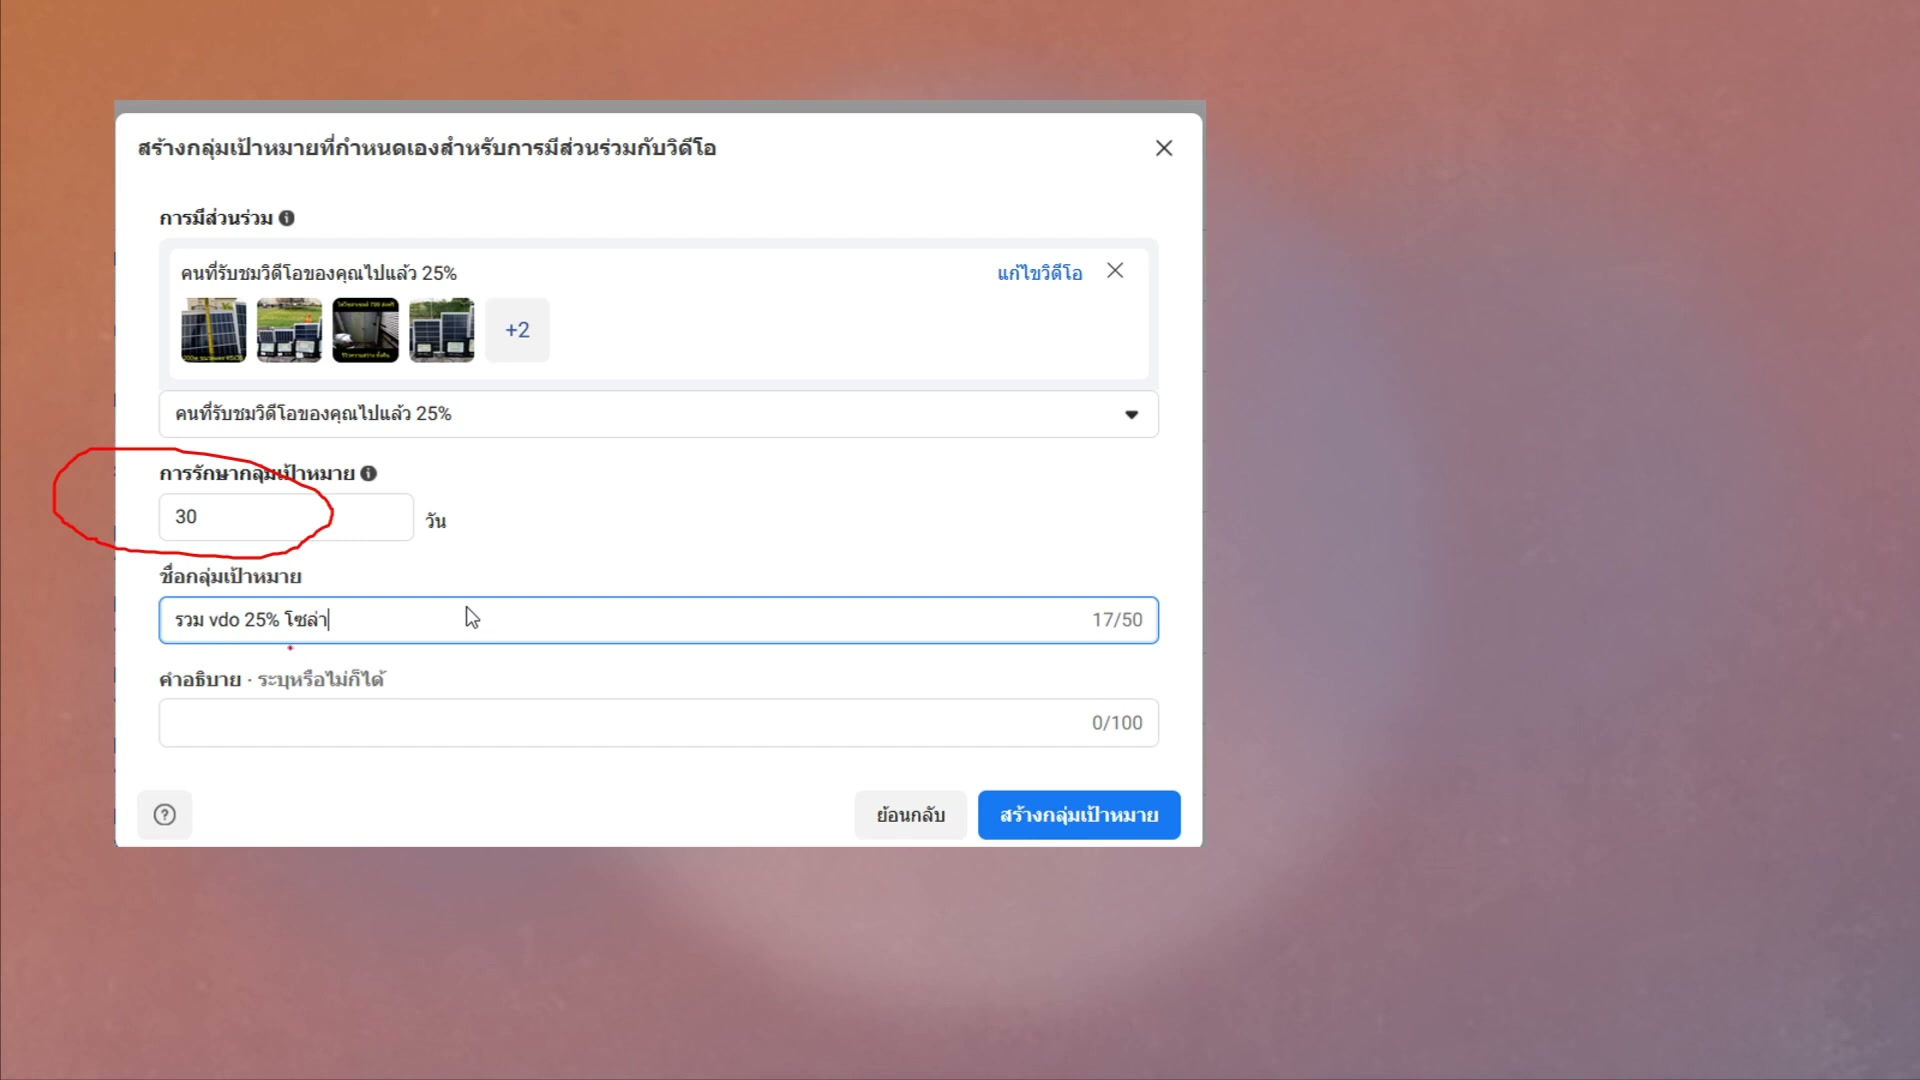1920x1080 pixels.
Task: Select the third dark video thumbnail
Action: point(365,330)
